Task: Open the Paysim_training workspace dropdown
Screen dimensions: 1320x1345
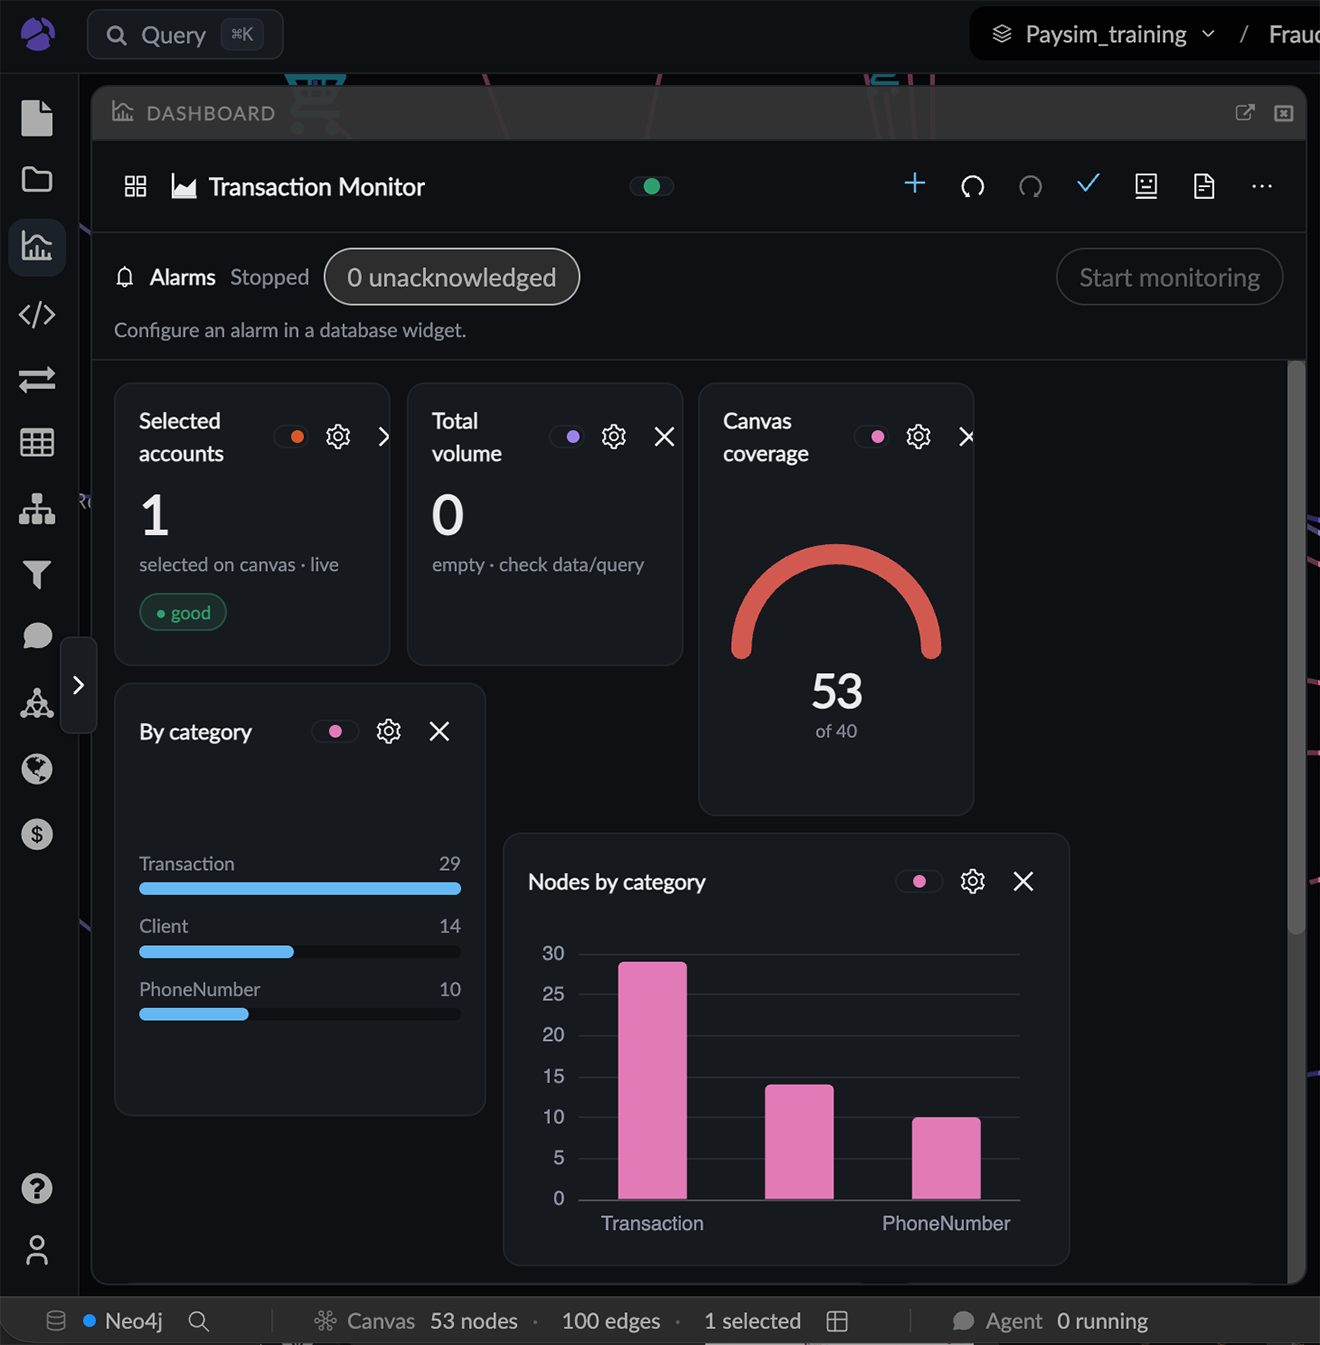Action: 1105,34
